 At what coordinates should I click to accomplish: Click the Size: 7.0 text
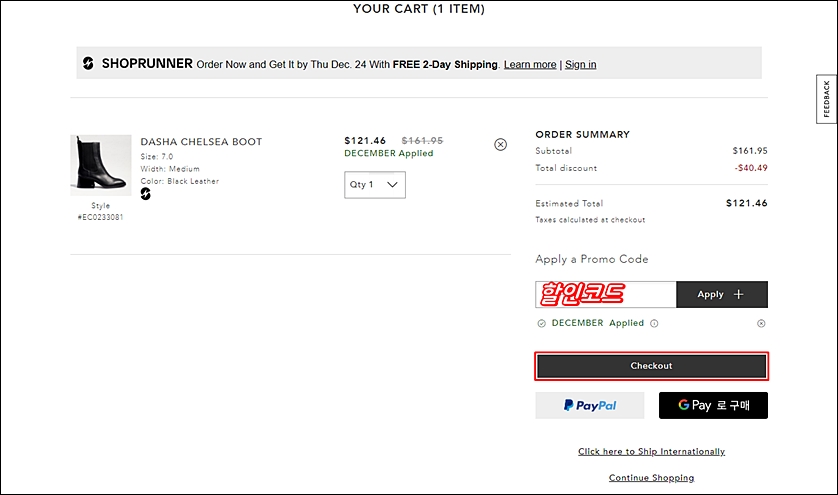coord(157,157)
